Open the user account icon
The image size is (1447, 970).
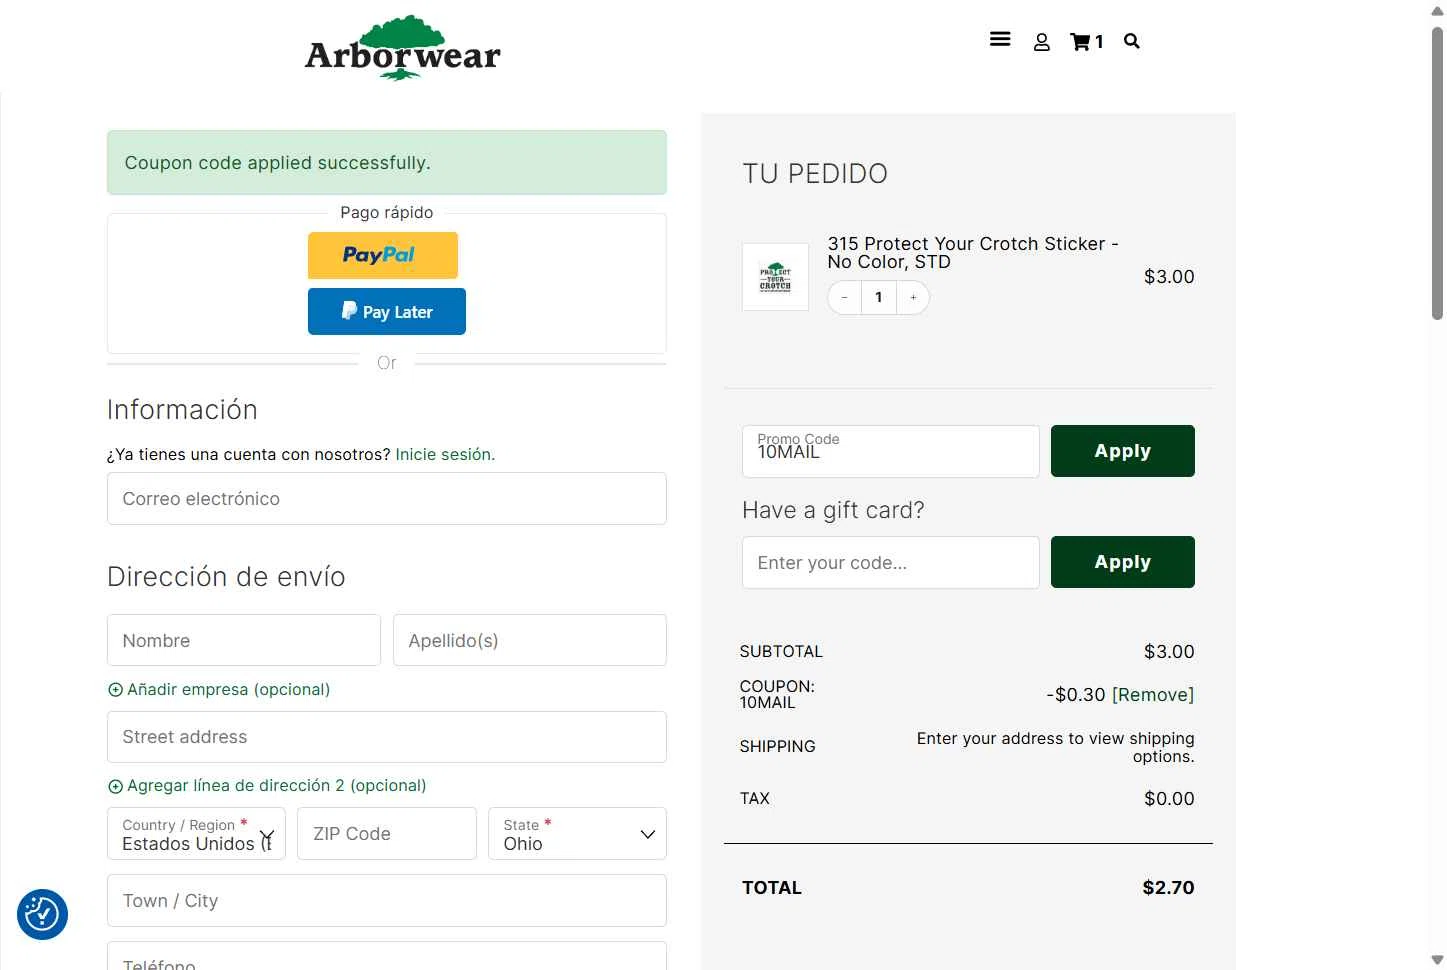(1041, 42)
